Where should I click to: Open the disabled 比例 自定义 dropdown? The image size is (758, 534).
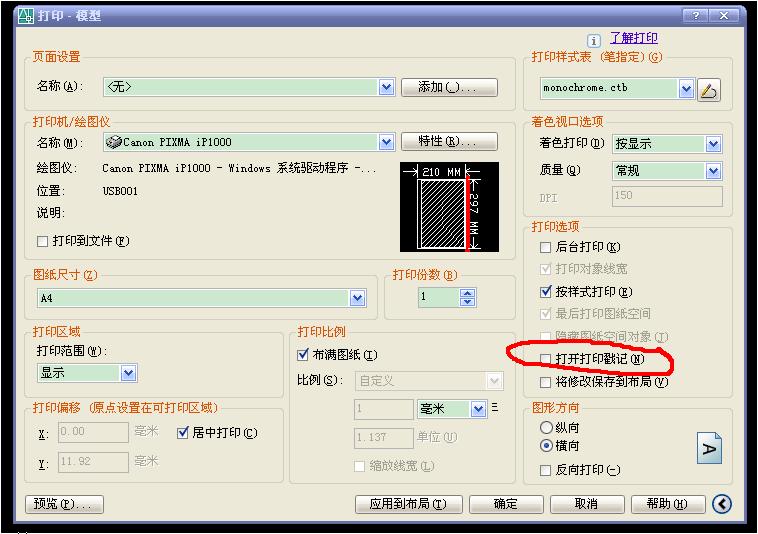494,381
